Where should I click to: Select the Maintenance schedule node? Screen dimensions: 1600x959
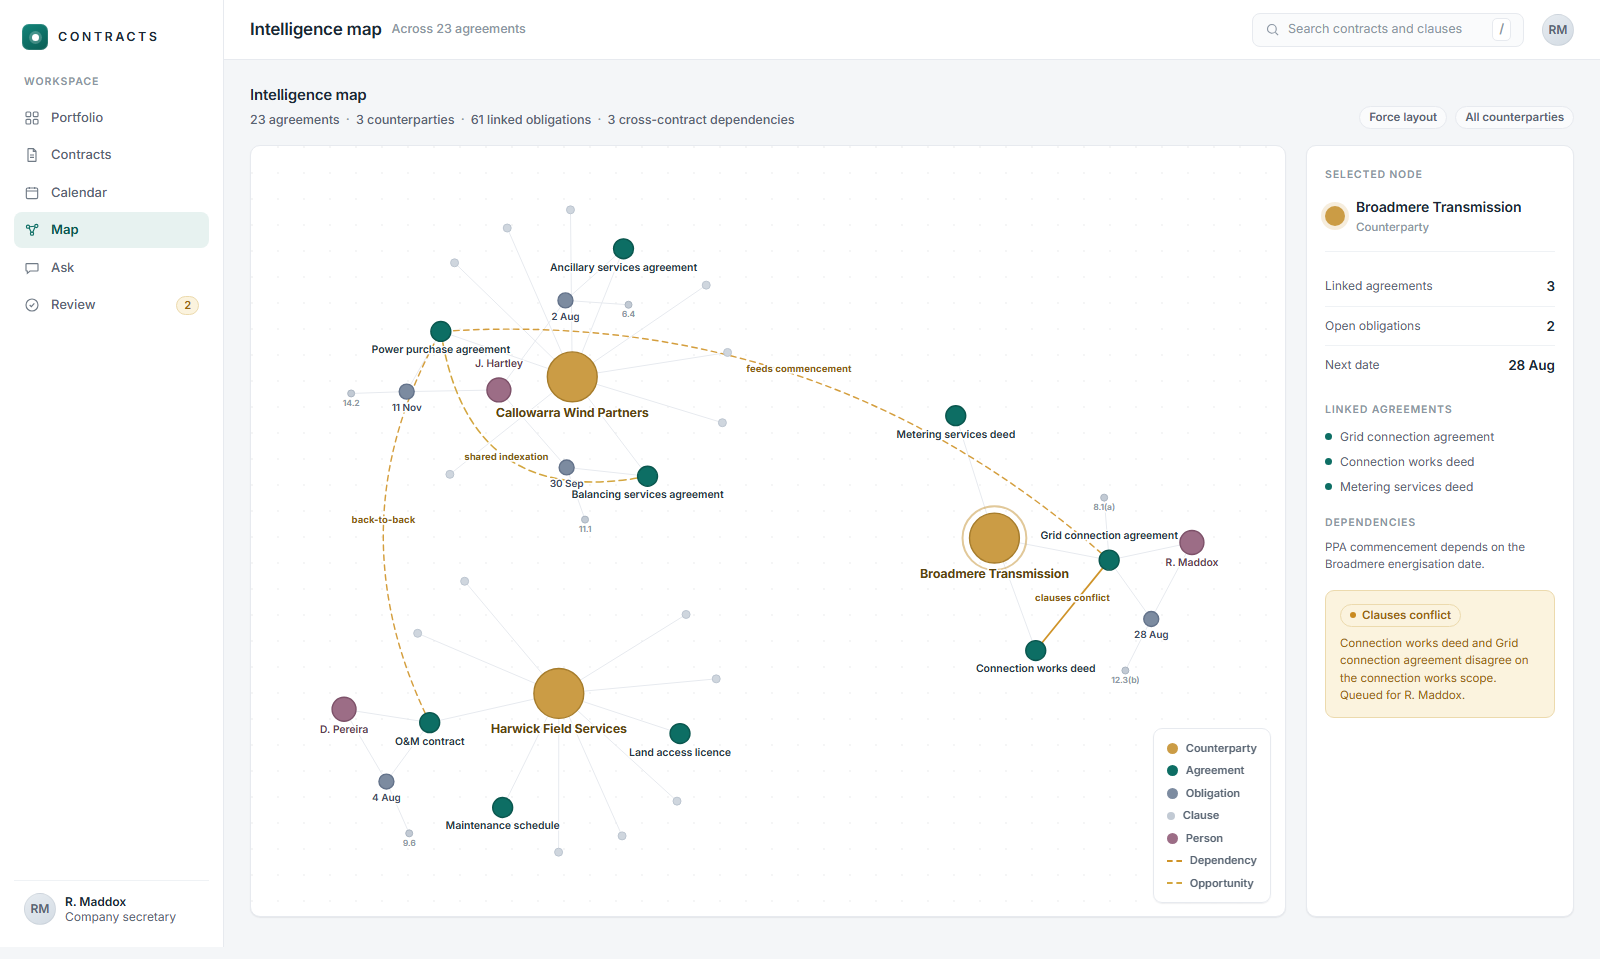point(503,807)
